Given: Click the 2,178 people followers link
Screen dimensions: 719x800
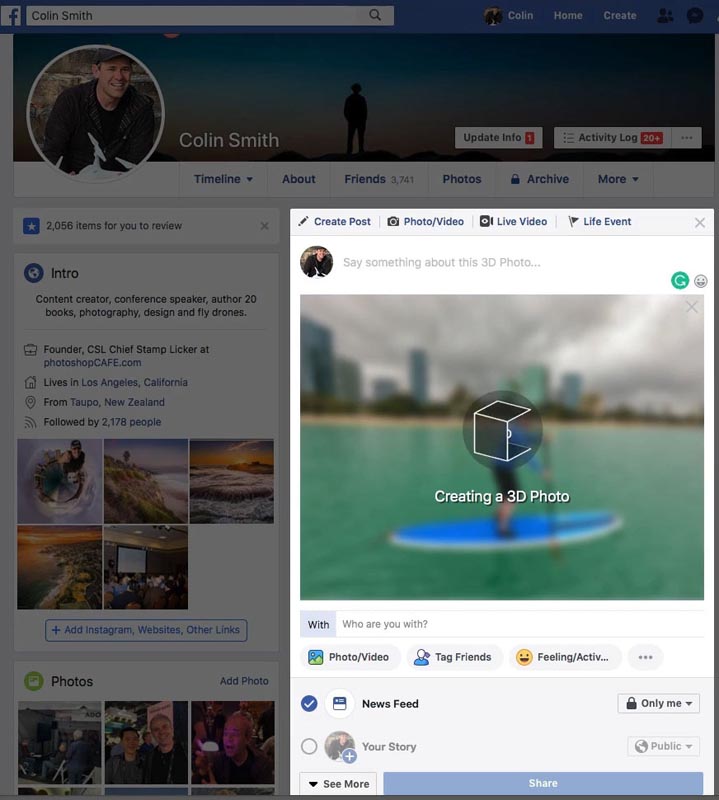Looking at the screenshot, I should click(x=131, y=422).
